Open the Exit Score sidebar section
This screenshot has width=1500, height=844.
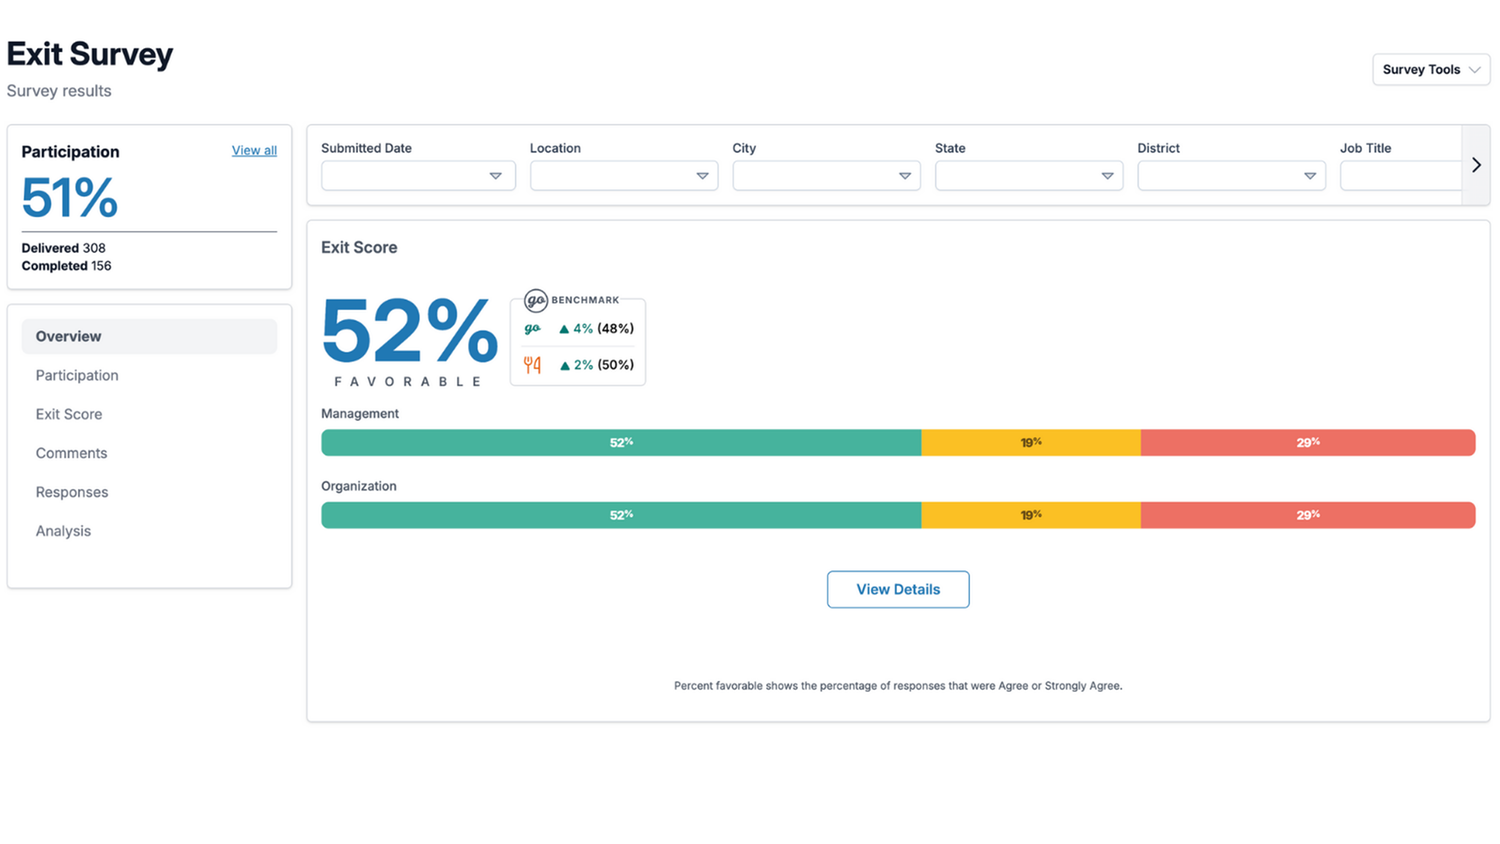69,414
